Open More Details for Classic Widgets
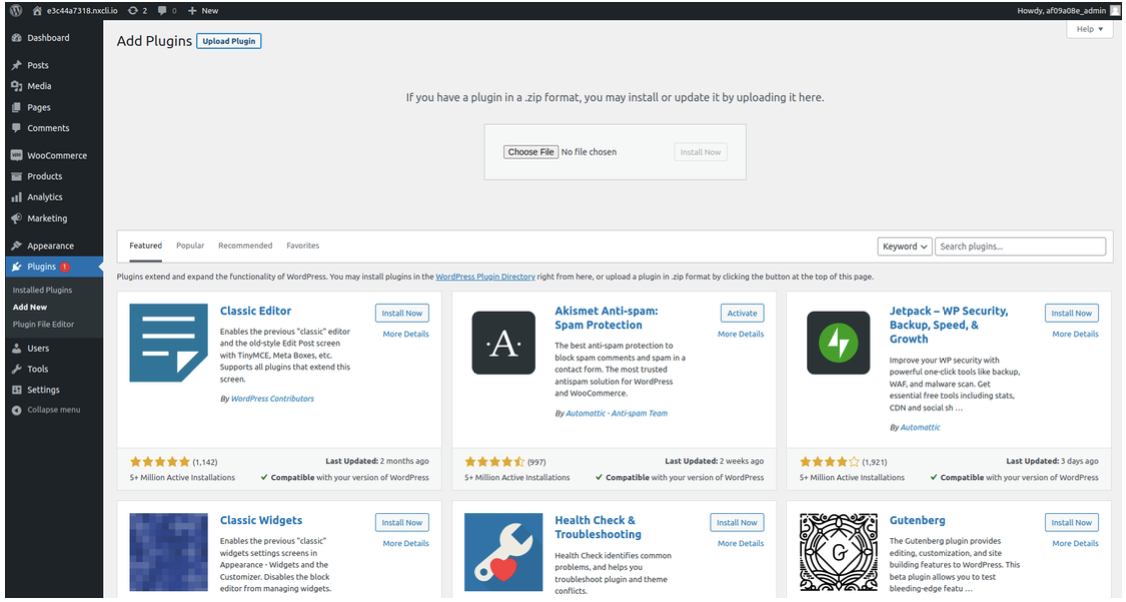The image size is (1126, 602). tap(406, 544)
